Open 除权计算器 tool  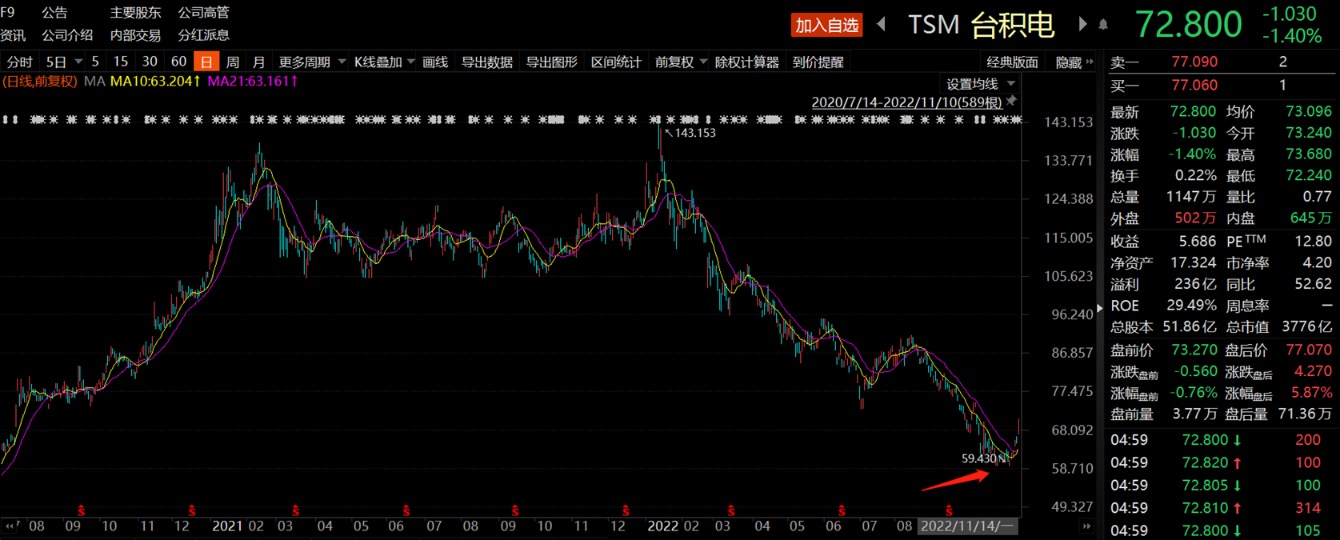coord(747,62)
